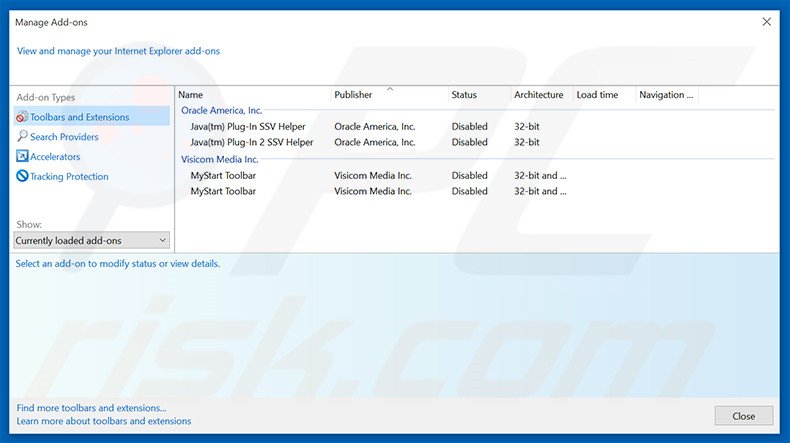Click Oracle America, Inc. publisher of Java(tm) Plug-In SSV Helper
Screen dimensions: 790x443
[x=374, y=126]
